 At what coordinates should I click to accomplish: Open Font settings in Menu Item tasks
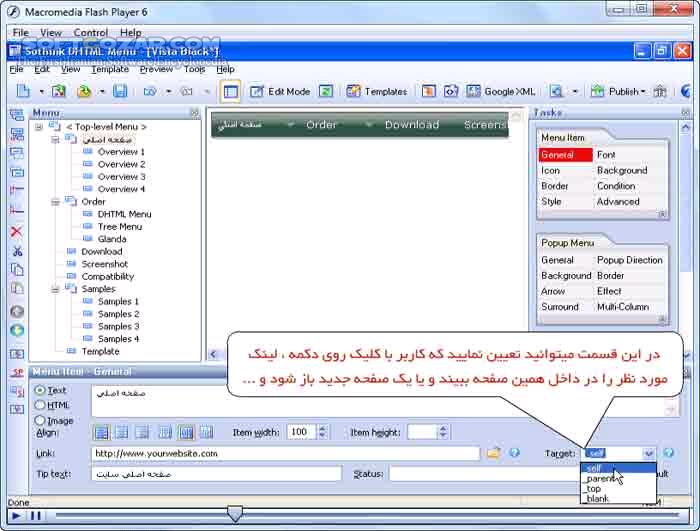(x=606, y=155)
